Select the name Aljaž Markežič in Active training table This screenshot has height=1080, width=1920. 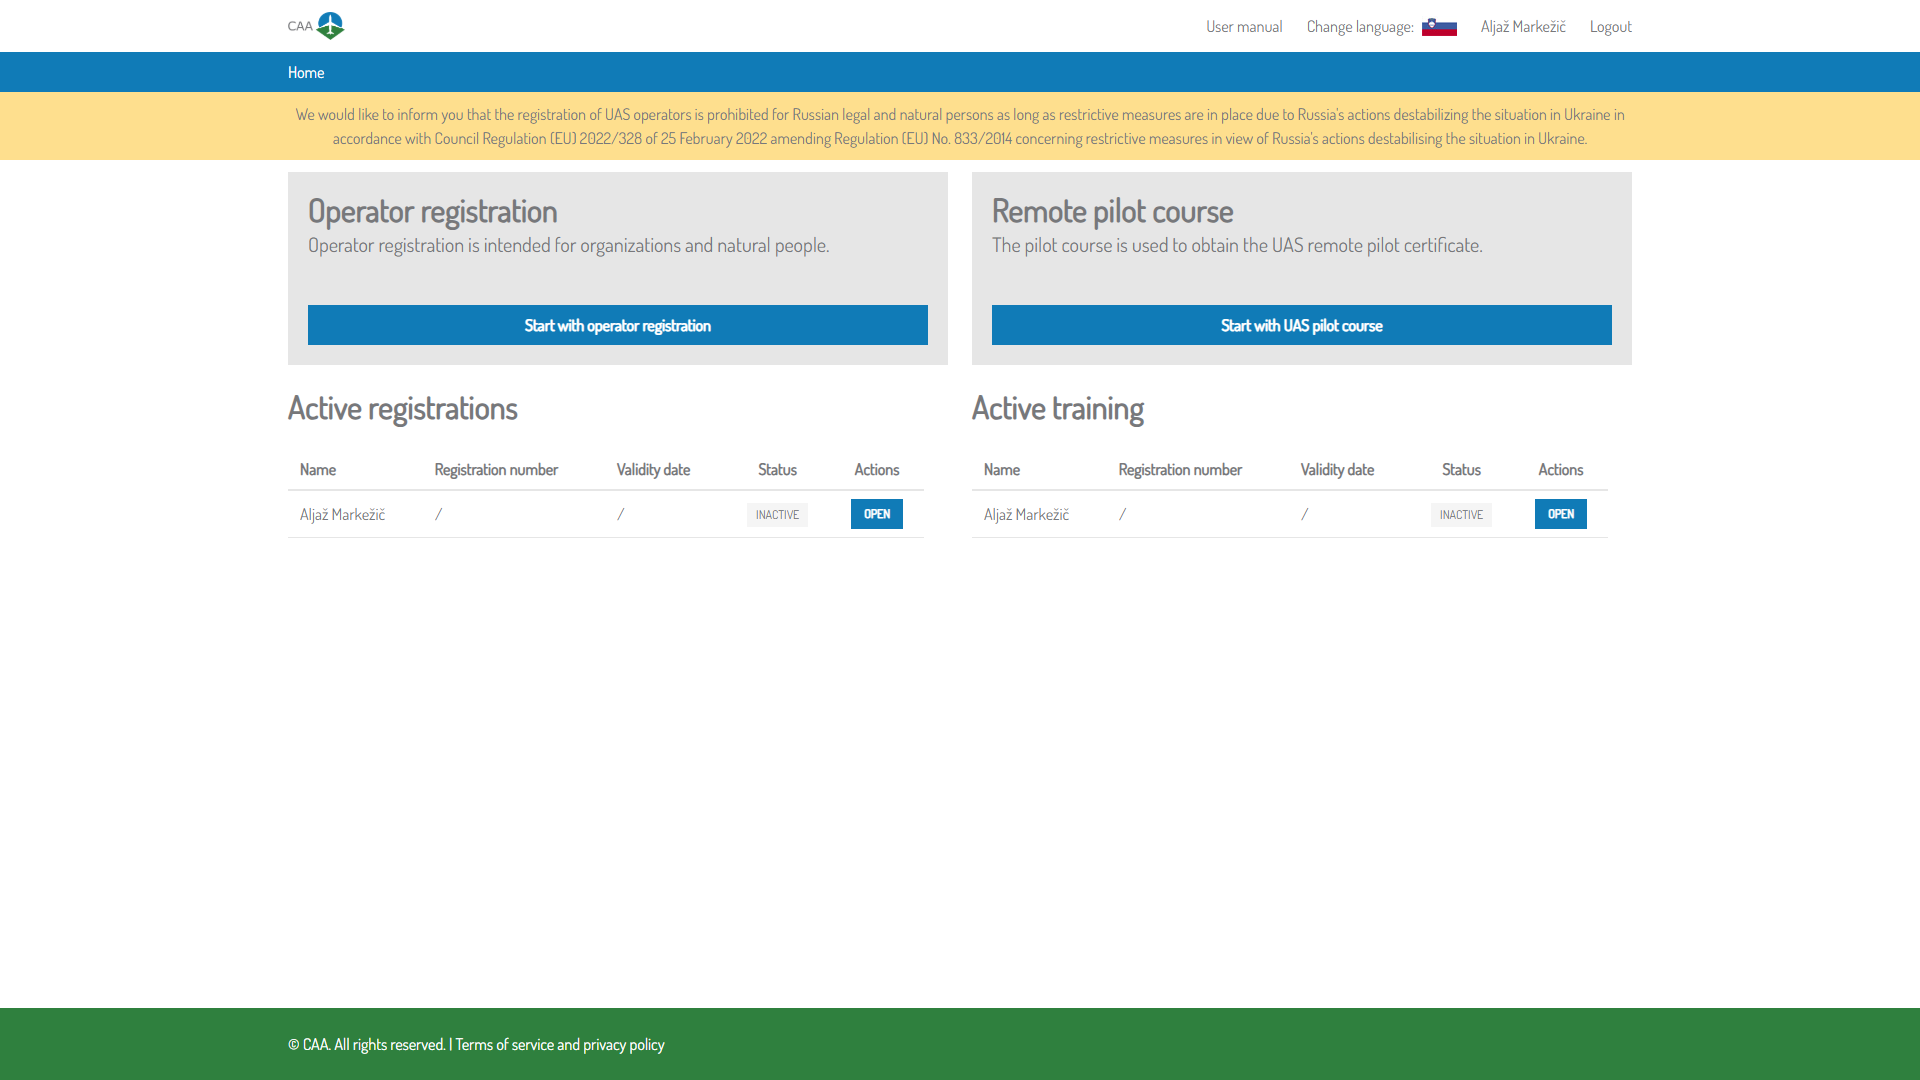(1026, 514)
